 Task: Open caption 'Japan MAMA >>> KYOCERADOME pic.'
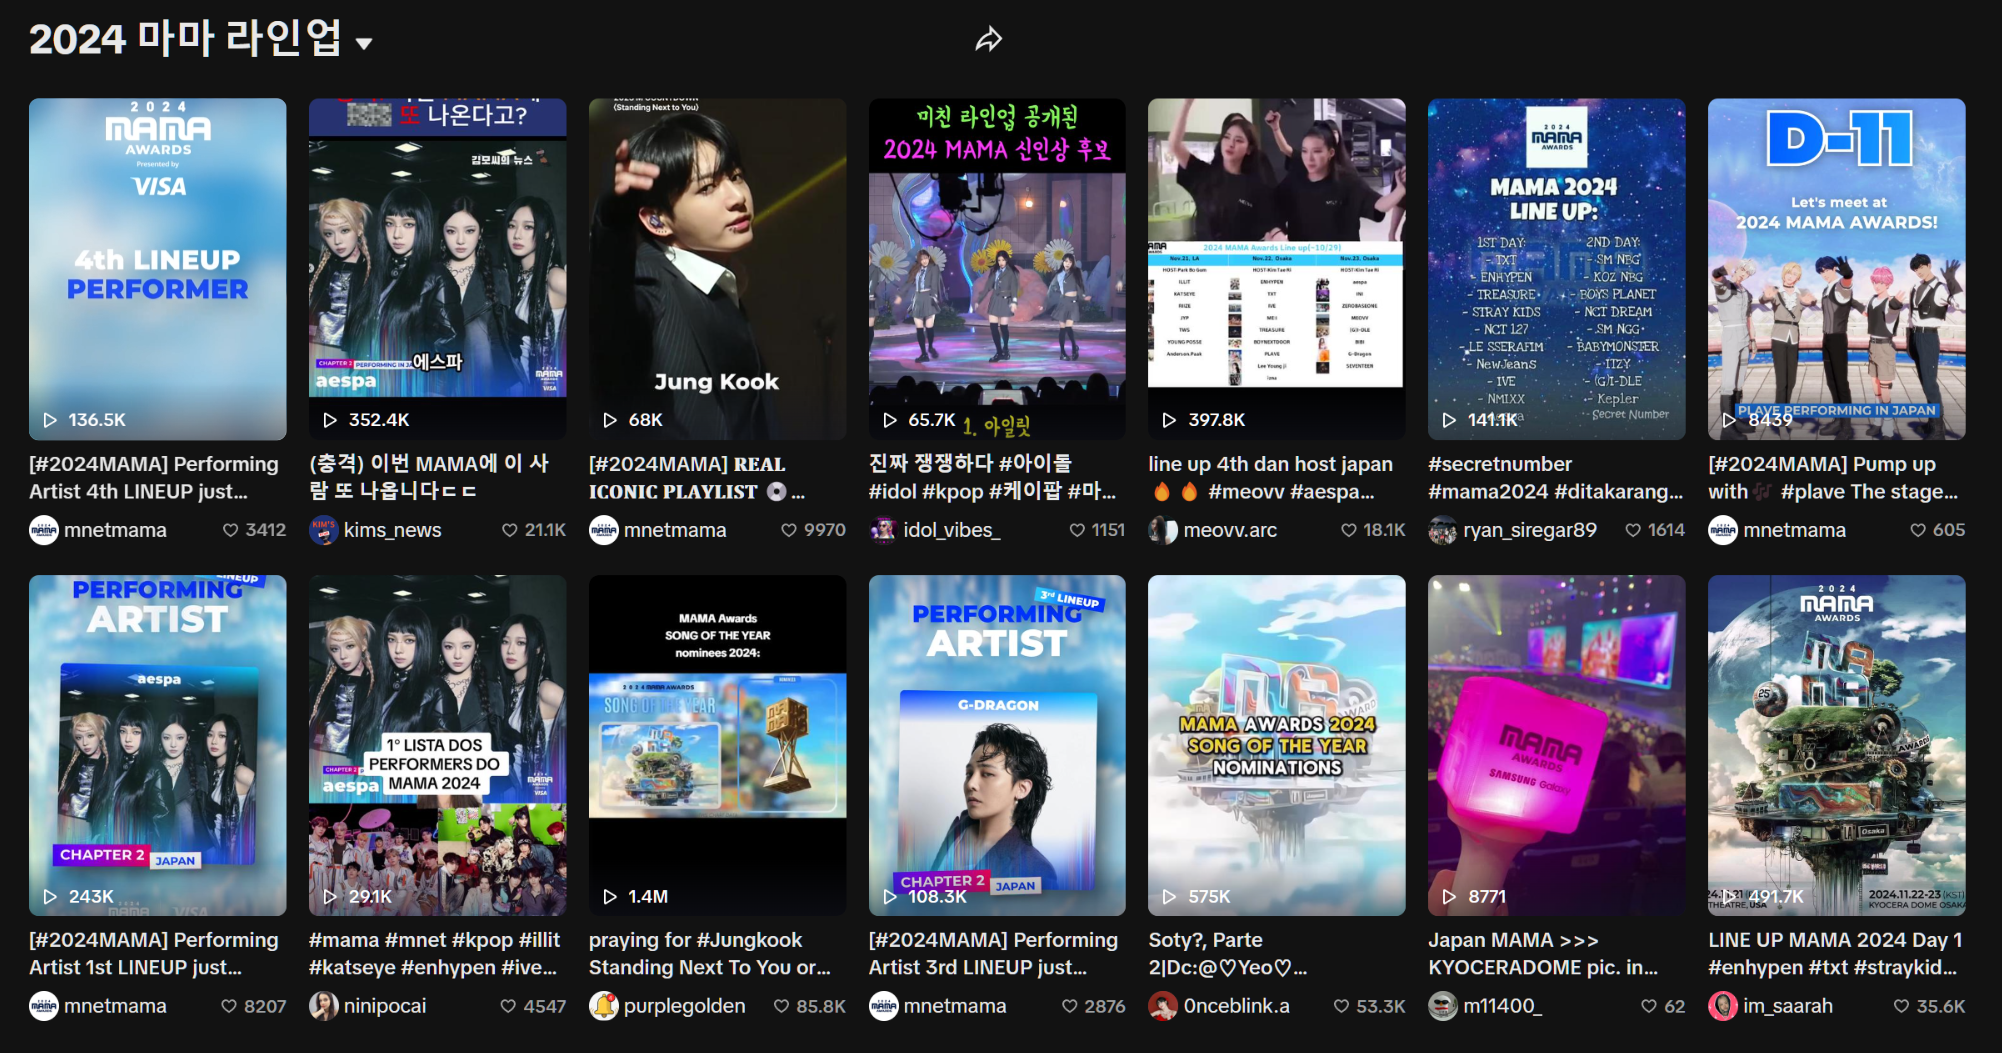point(1543,954)
